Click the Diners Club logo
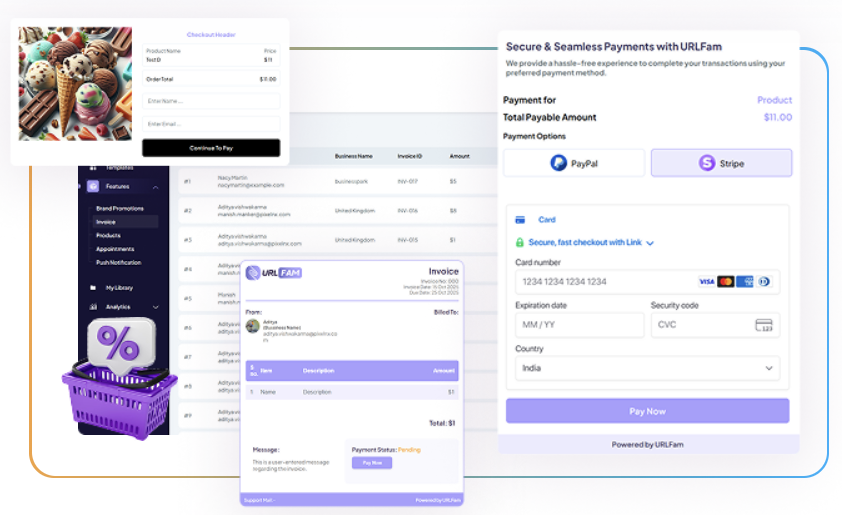Image resolution: width=842 pixels, height=515 pixels. (x=764, y=281)
